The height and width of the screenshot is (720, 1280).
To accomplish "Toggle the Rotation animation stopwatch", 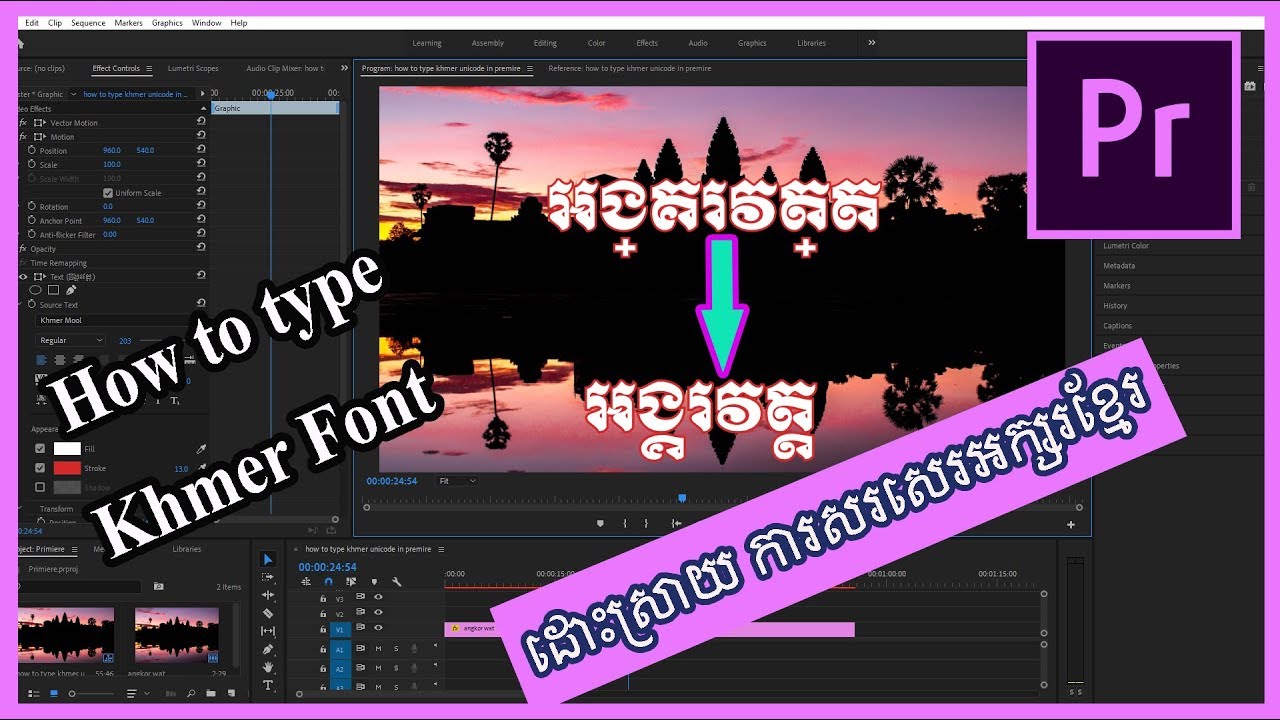I will point(32,206).
